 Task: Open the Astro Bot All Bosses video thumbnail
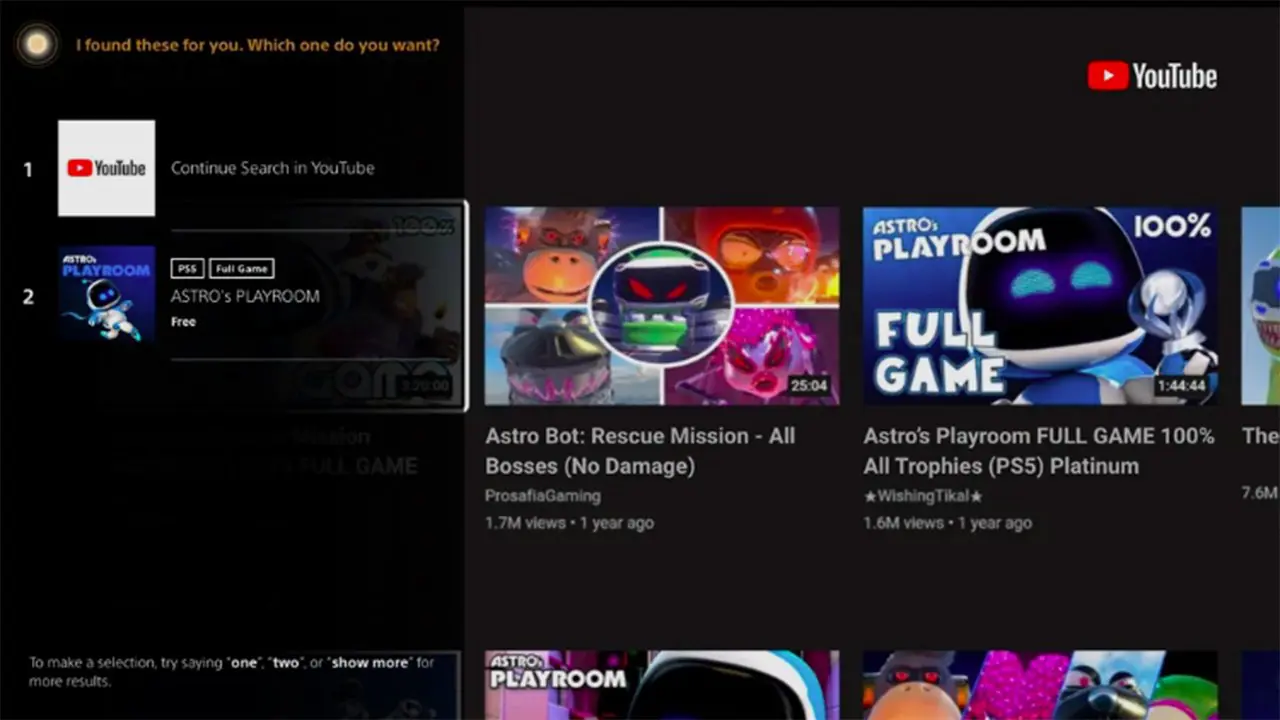point(662,305)
